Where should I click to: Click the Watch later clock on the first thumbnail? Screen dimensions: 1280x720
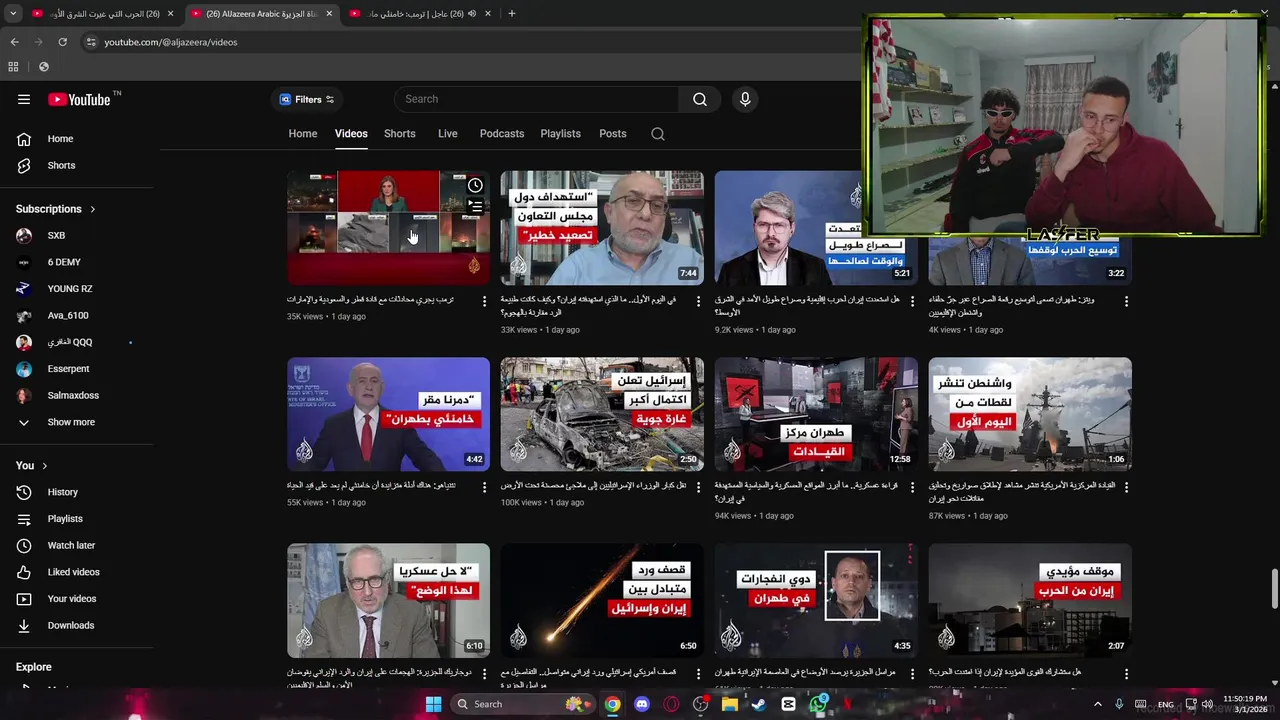(475, 185)
